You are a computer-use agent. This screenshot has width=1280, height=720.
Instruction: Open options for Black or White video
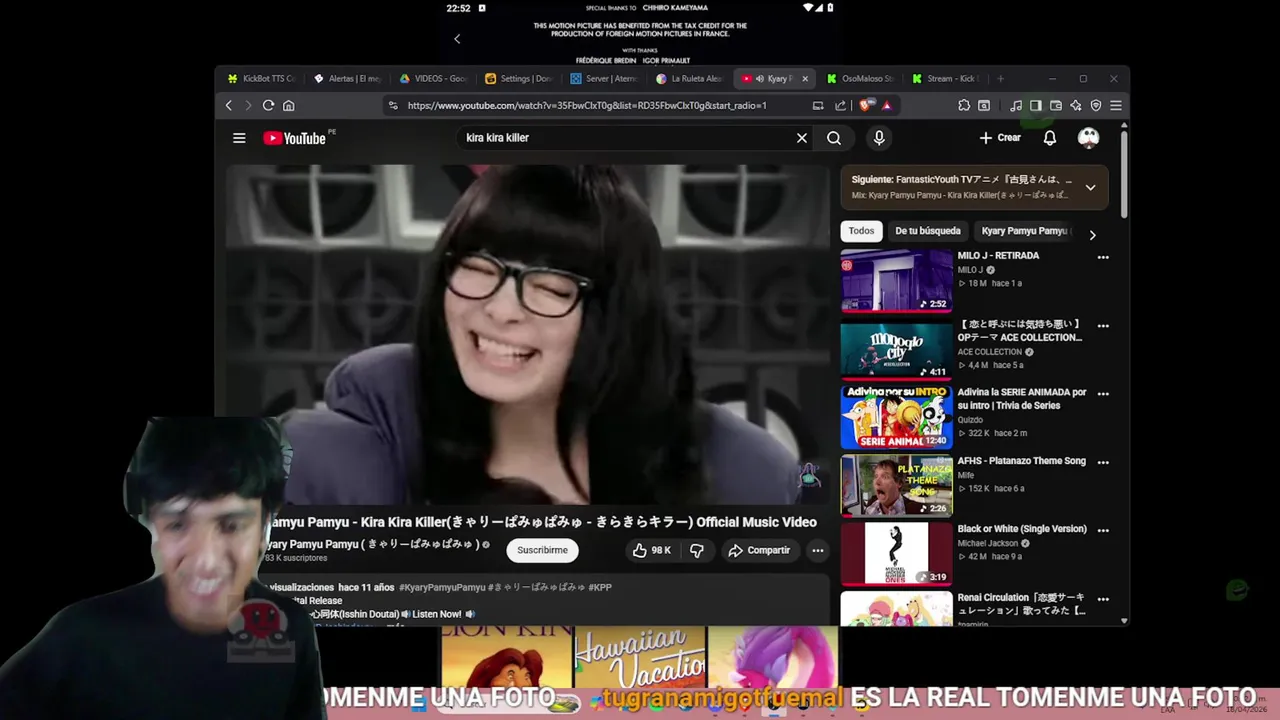click(x=1103, y=530)
